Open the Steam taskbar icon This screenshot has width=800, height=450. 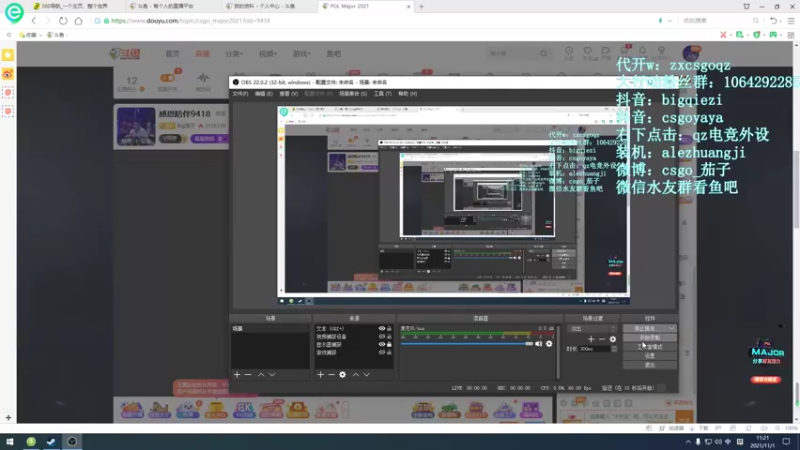click(51, 442)
